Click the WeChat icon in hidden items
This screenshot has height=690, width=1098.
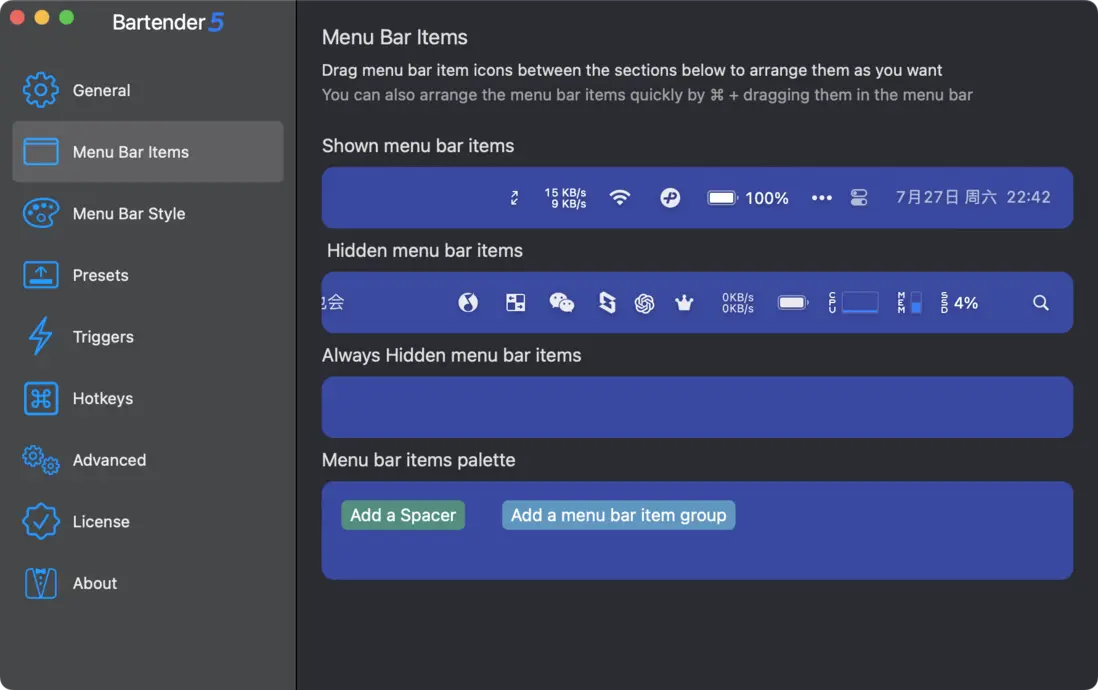pos(562,303)
